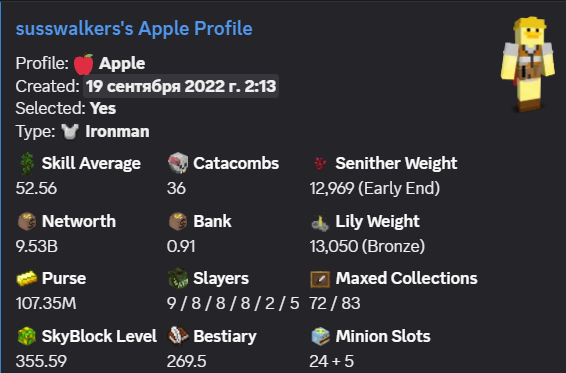The width and height of the screenshot is (566, 373).
Task: Click the Minion Slots blue icon
Action: [320, 336]
